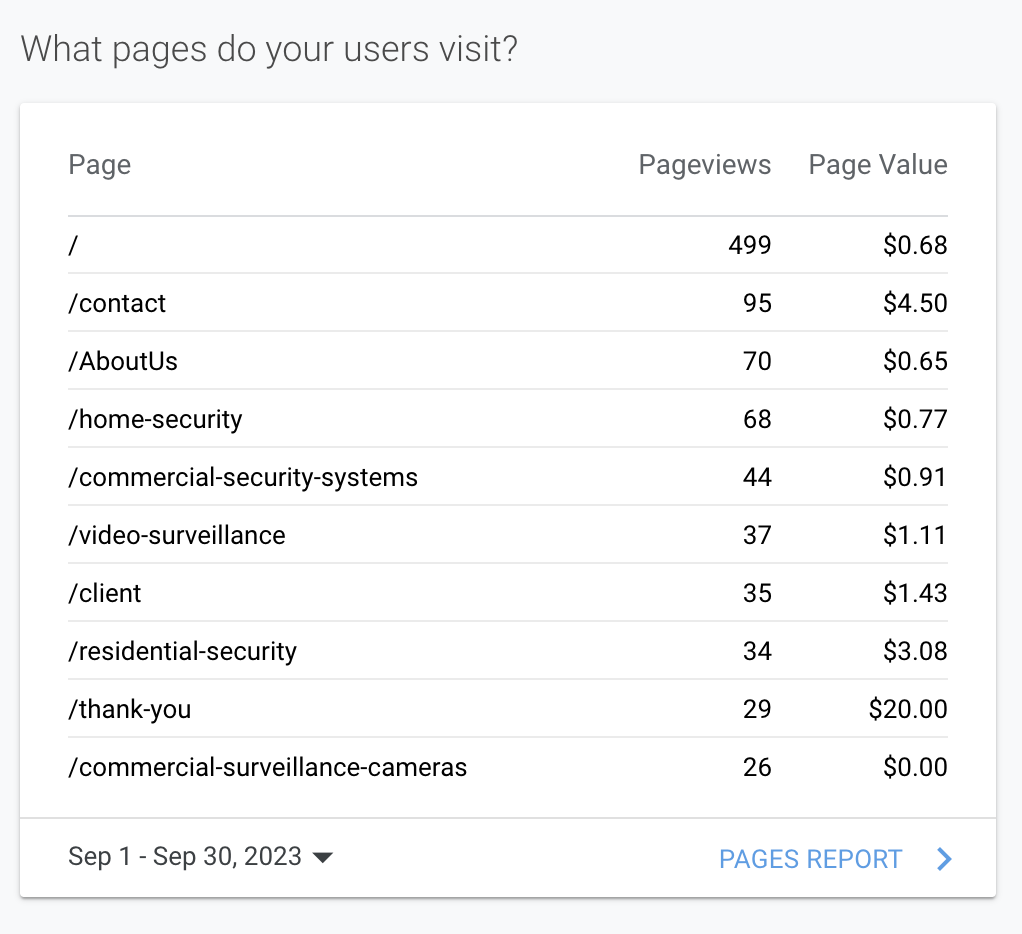
Task: Click the 499 pageviews cell
Action: (750, 245)
